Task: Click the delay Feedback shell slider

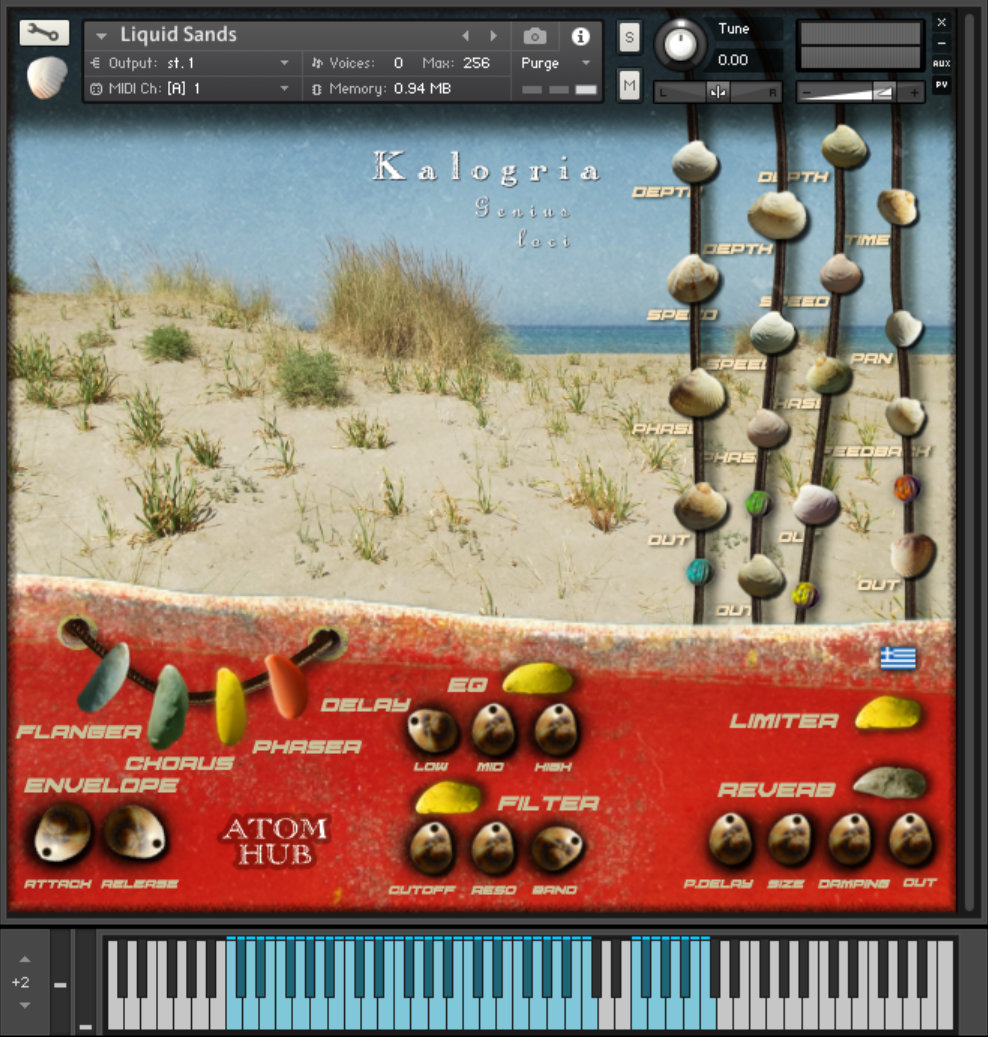Action: click(905, 416)
